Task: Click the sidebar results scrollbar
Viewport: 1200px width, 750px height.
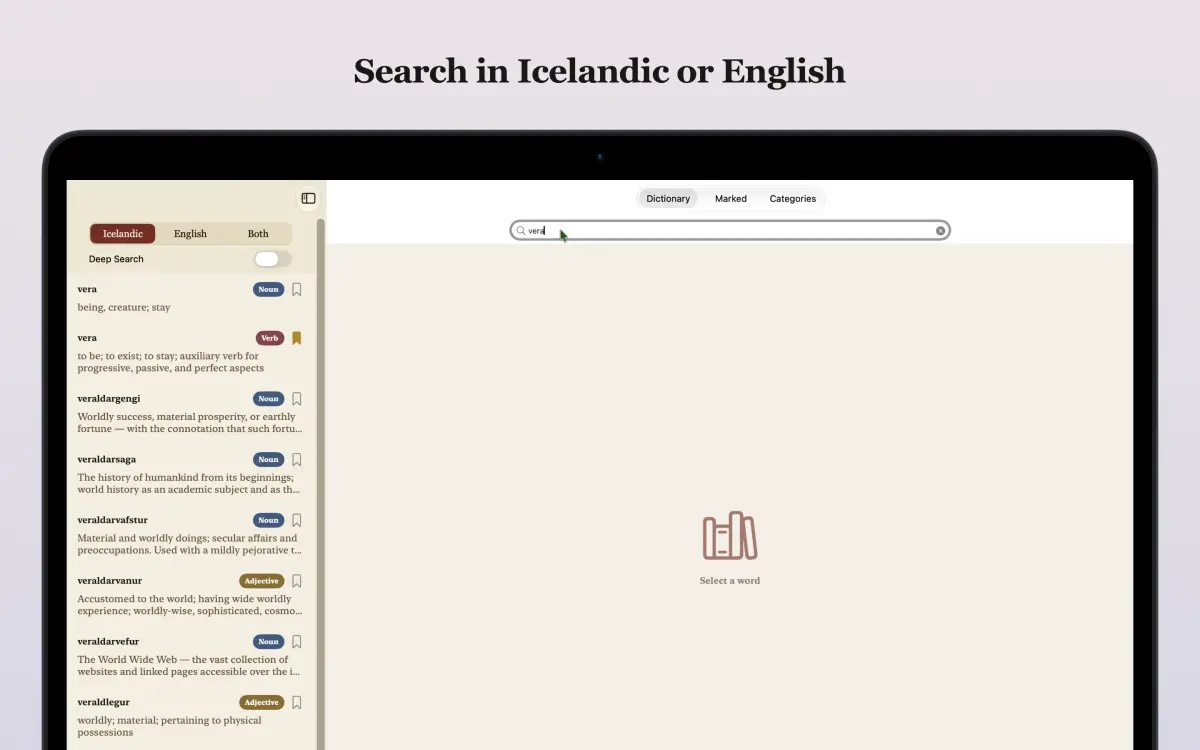Action: point(321,485)
